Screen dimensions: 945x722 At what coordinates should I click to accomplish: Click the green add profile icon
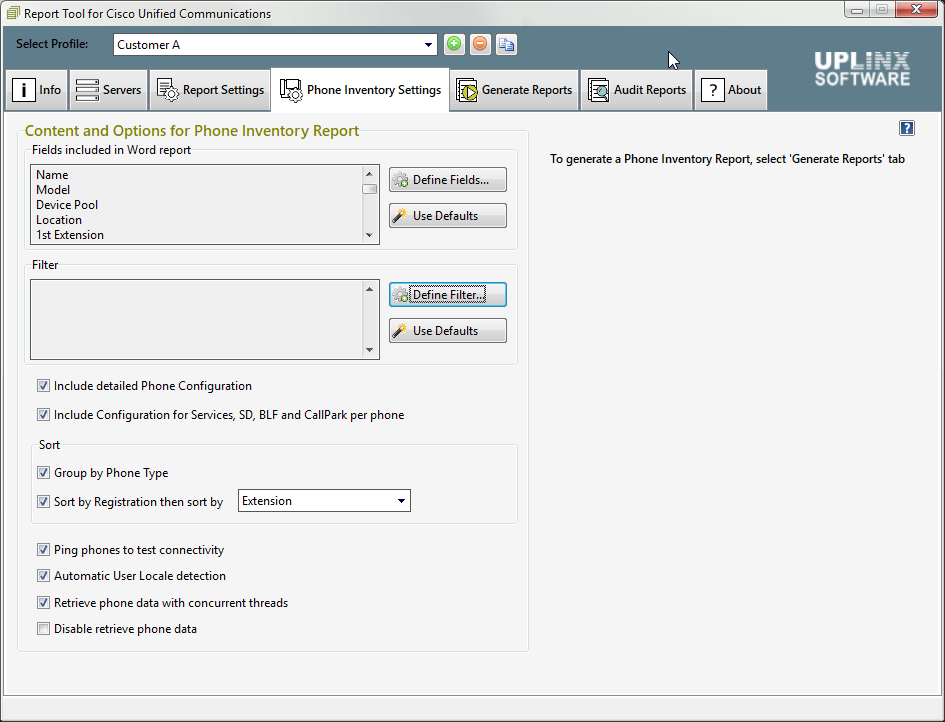pyautogui.click(x=454, y=44)
